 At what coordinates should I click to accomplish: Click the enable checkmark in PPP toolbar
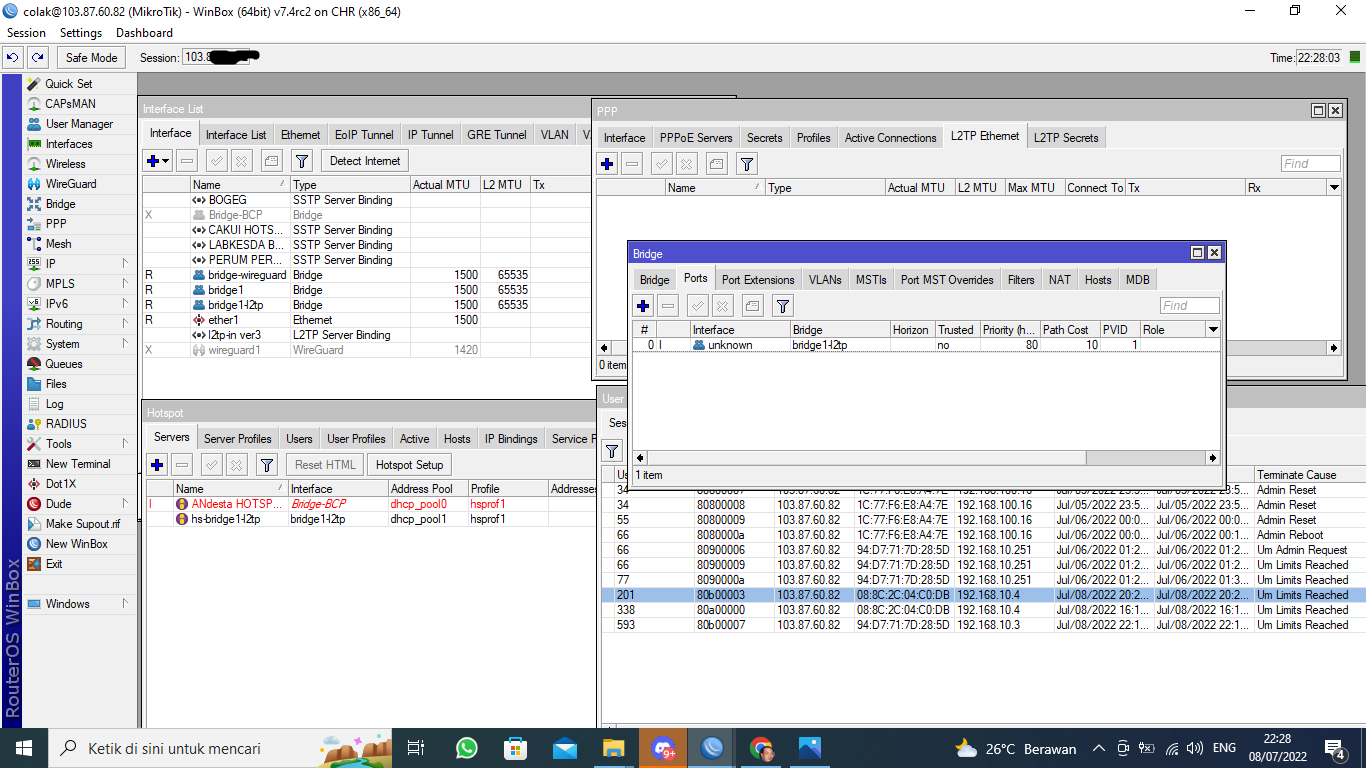[661, 164]
